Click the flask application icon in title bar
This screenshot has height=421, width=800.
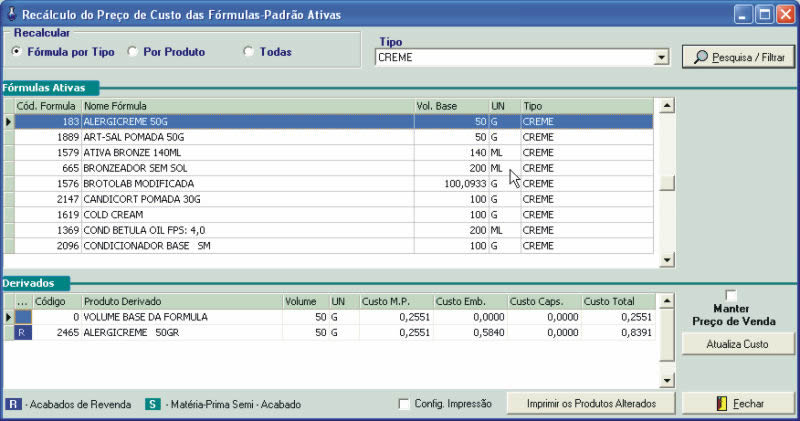tap(11, 14)
